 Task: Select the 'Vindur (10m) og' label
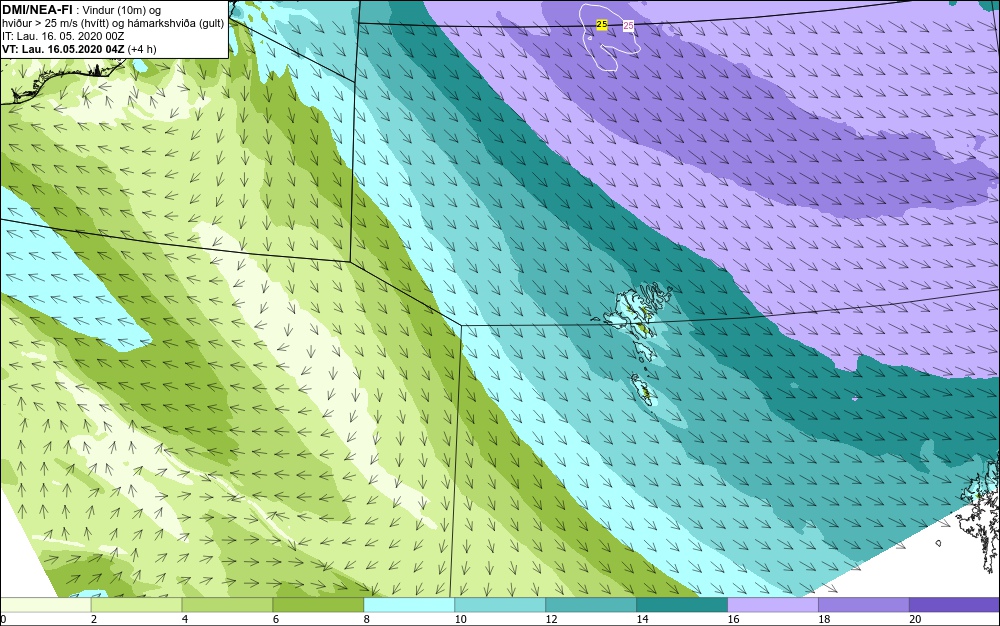(122, 10)
